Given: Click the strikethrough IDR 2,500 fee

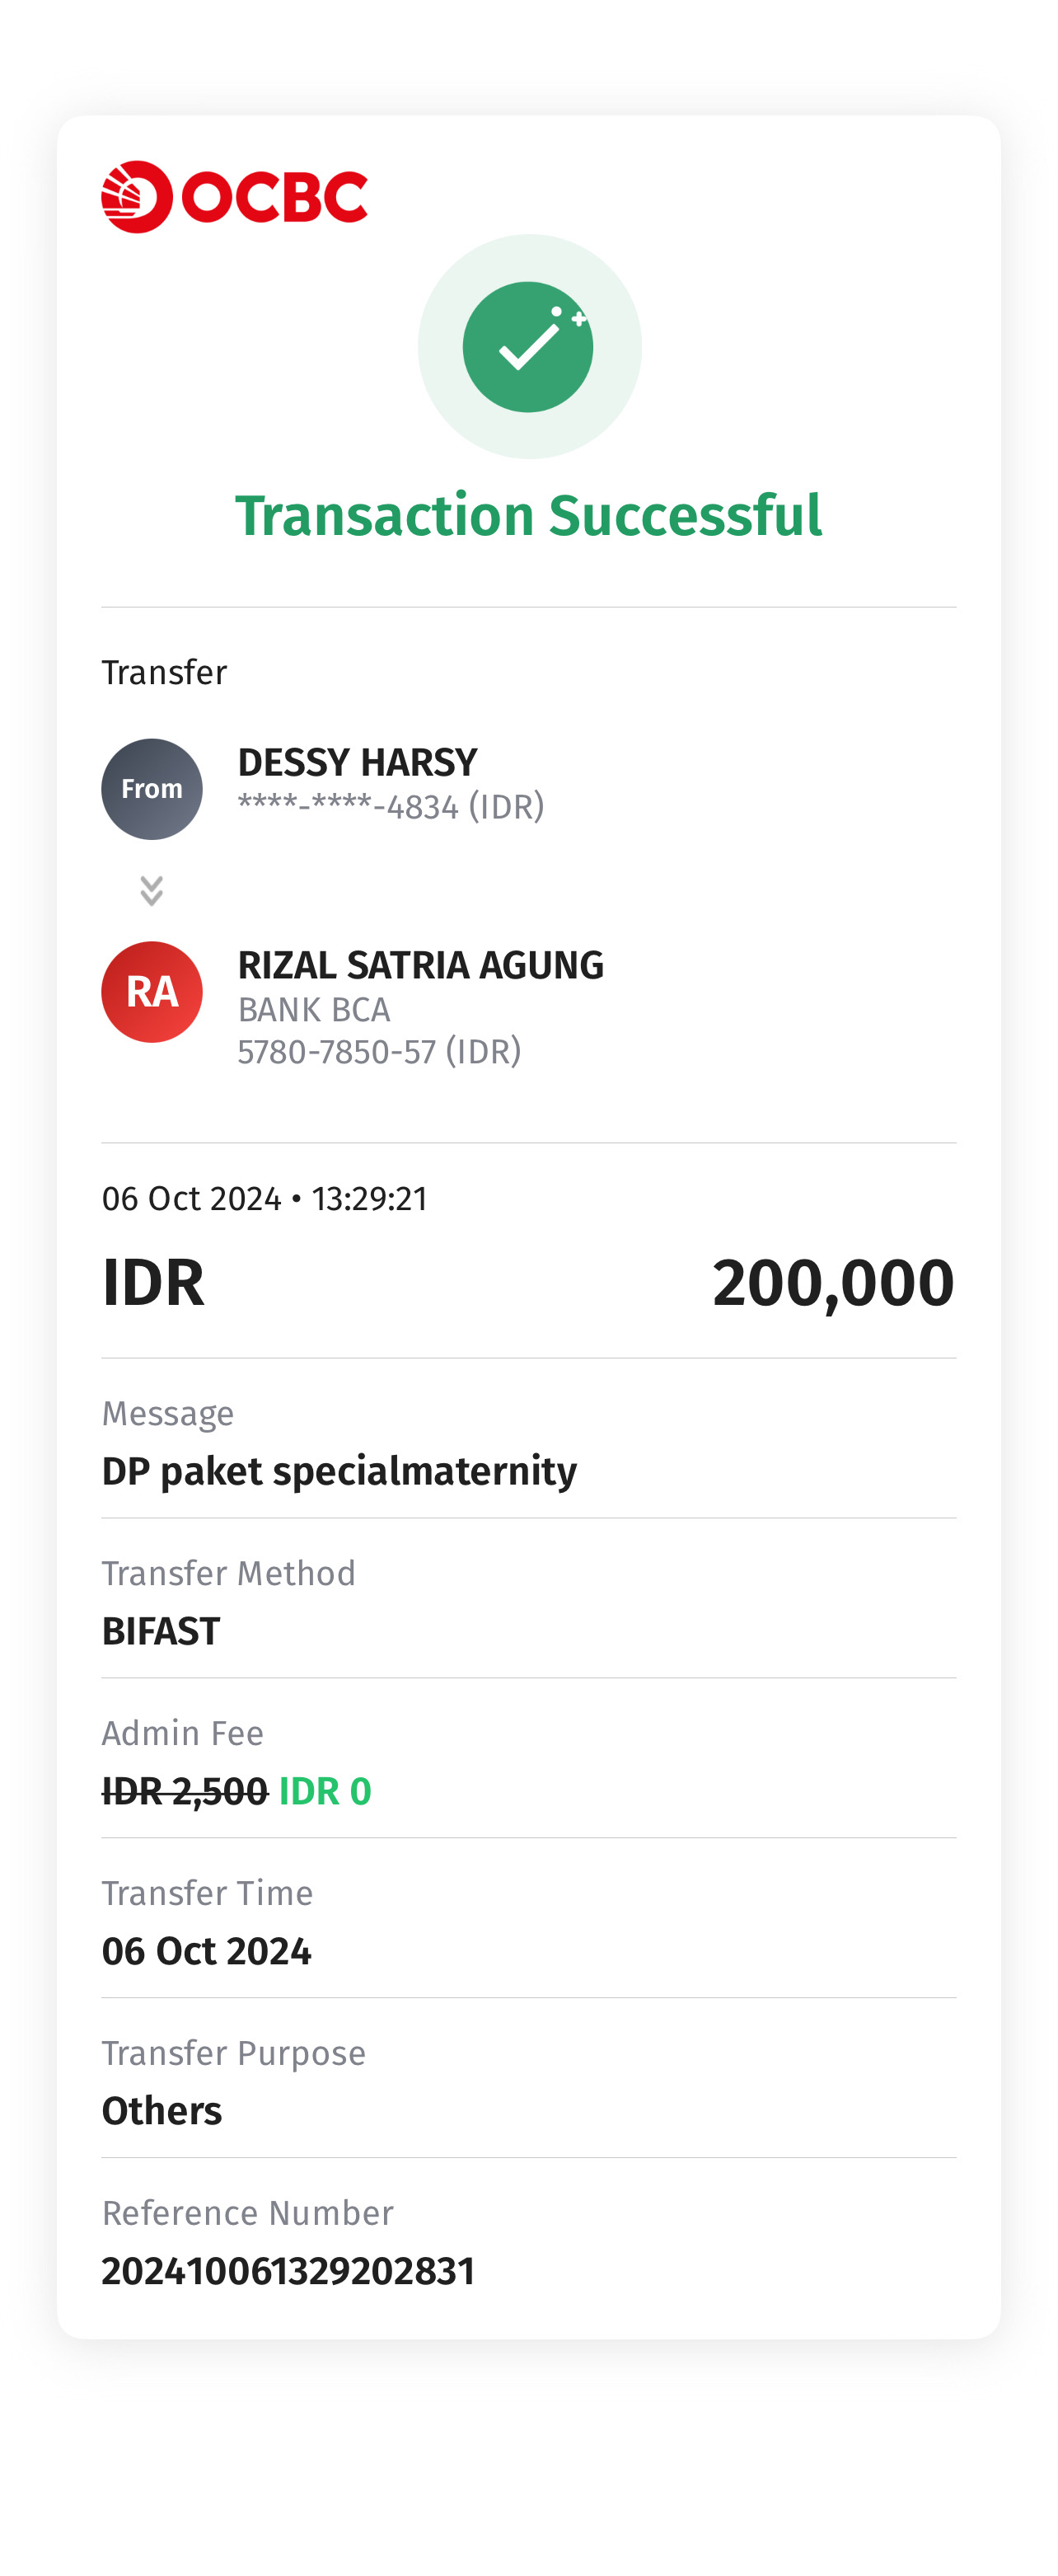Looking at the screenshot, I should click(x=185, y=1792).
